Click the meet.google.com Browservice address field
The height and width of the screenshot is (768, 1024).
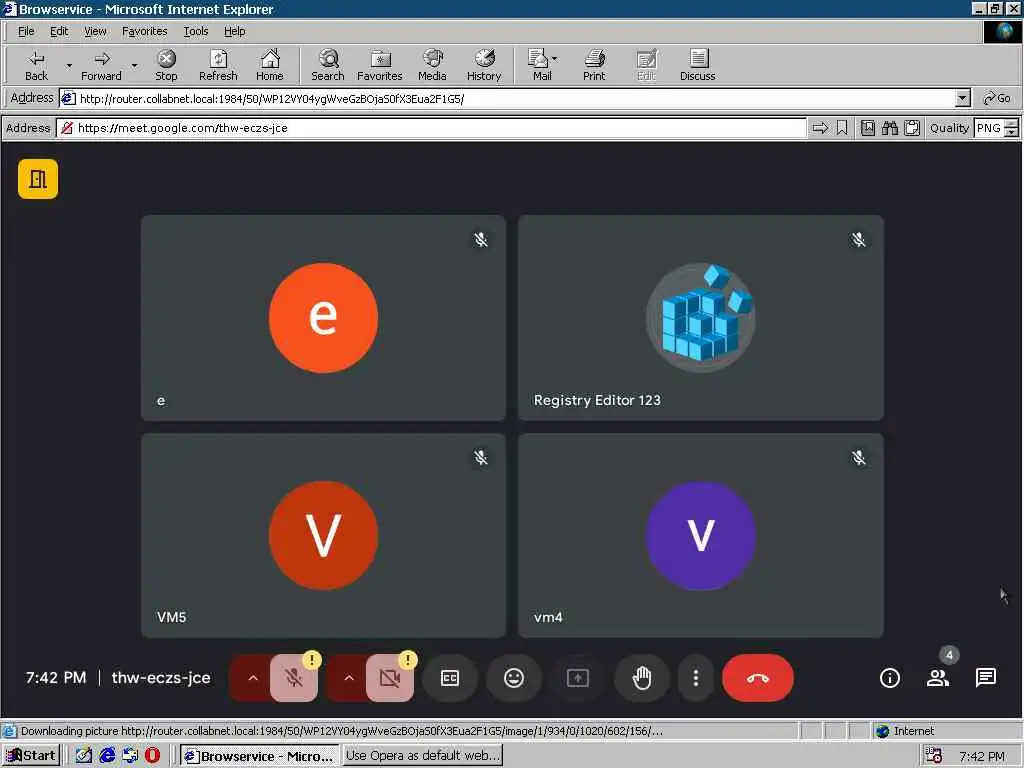pos(431,128)
